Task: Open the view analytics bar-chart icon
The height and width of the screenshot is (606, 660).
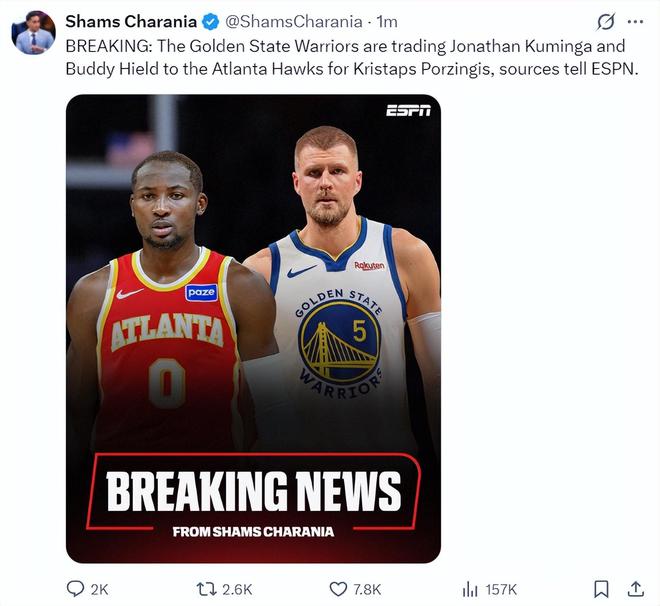Action: tap(470, 589)
